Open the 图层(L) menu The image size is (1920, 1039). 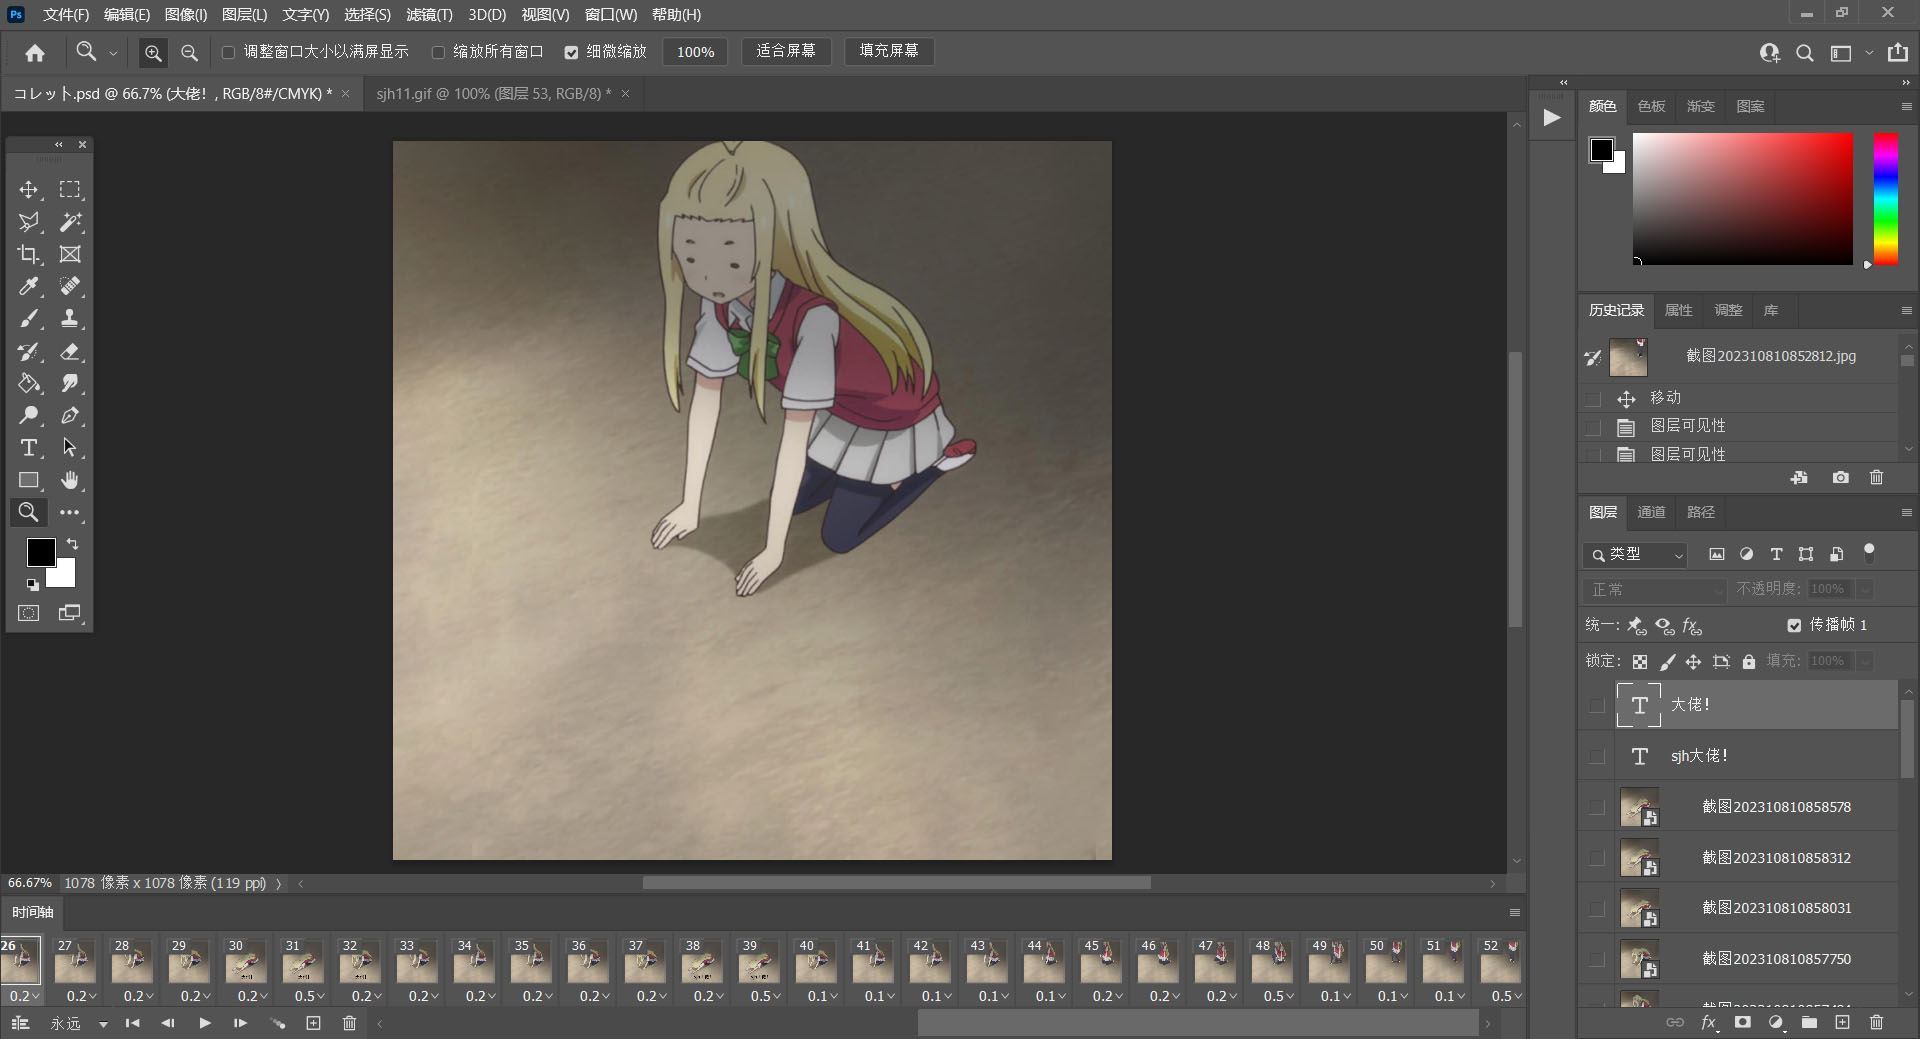point(244,15)
